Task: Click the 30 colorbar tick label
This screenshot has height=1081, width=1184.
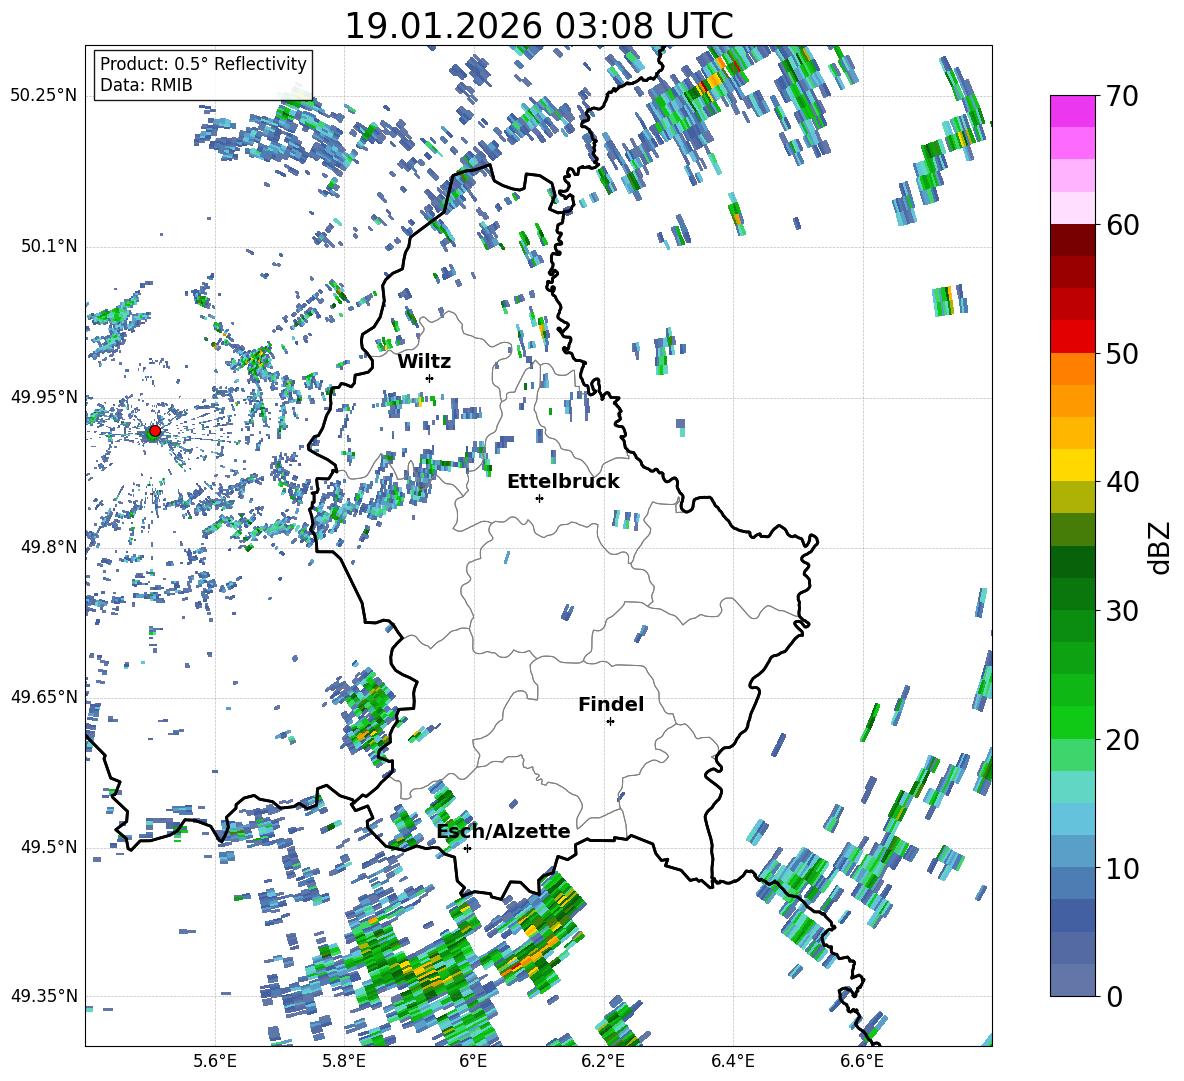Action: click(1121, 611)
